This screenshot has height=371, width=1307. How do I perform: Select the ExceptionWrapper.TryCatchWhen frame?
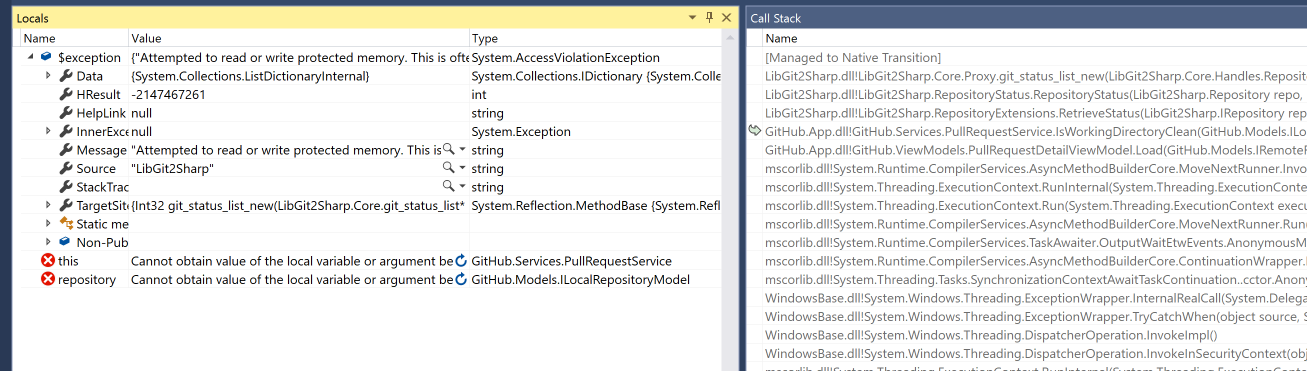(1035, 316)
